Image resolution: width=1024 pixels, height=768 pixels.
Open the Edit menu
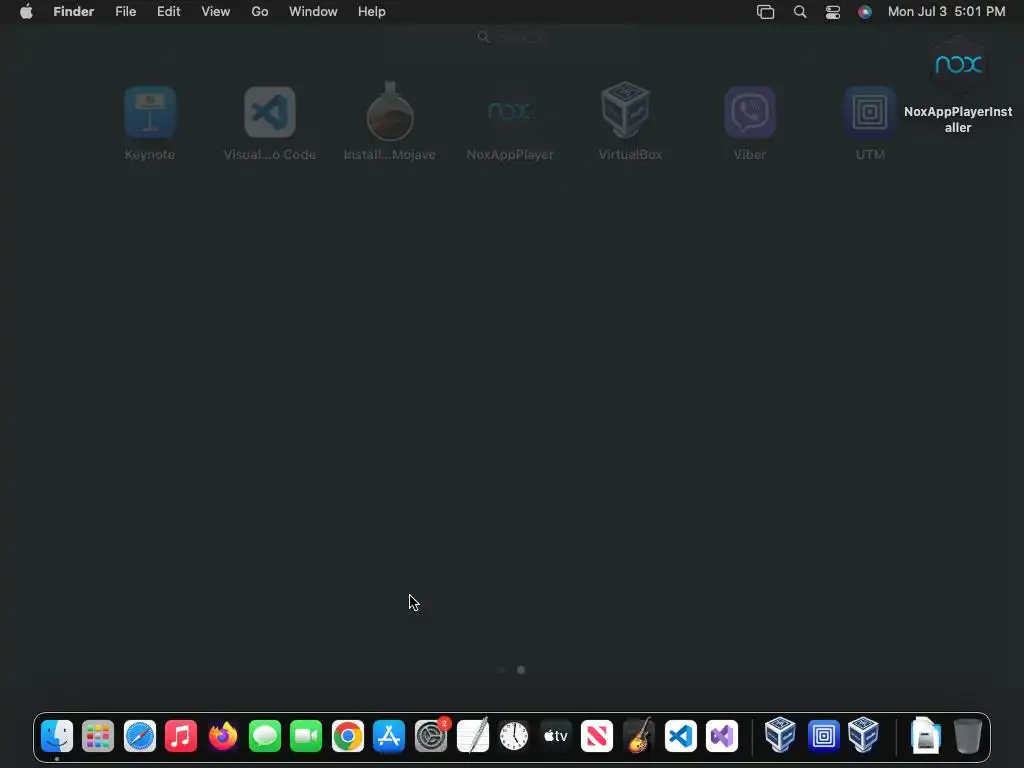click(168, 11)
